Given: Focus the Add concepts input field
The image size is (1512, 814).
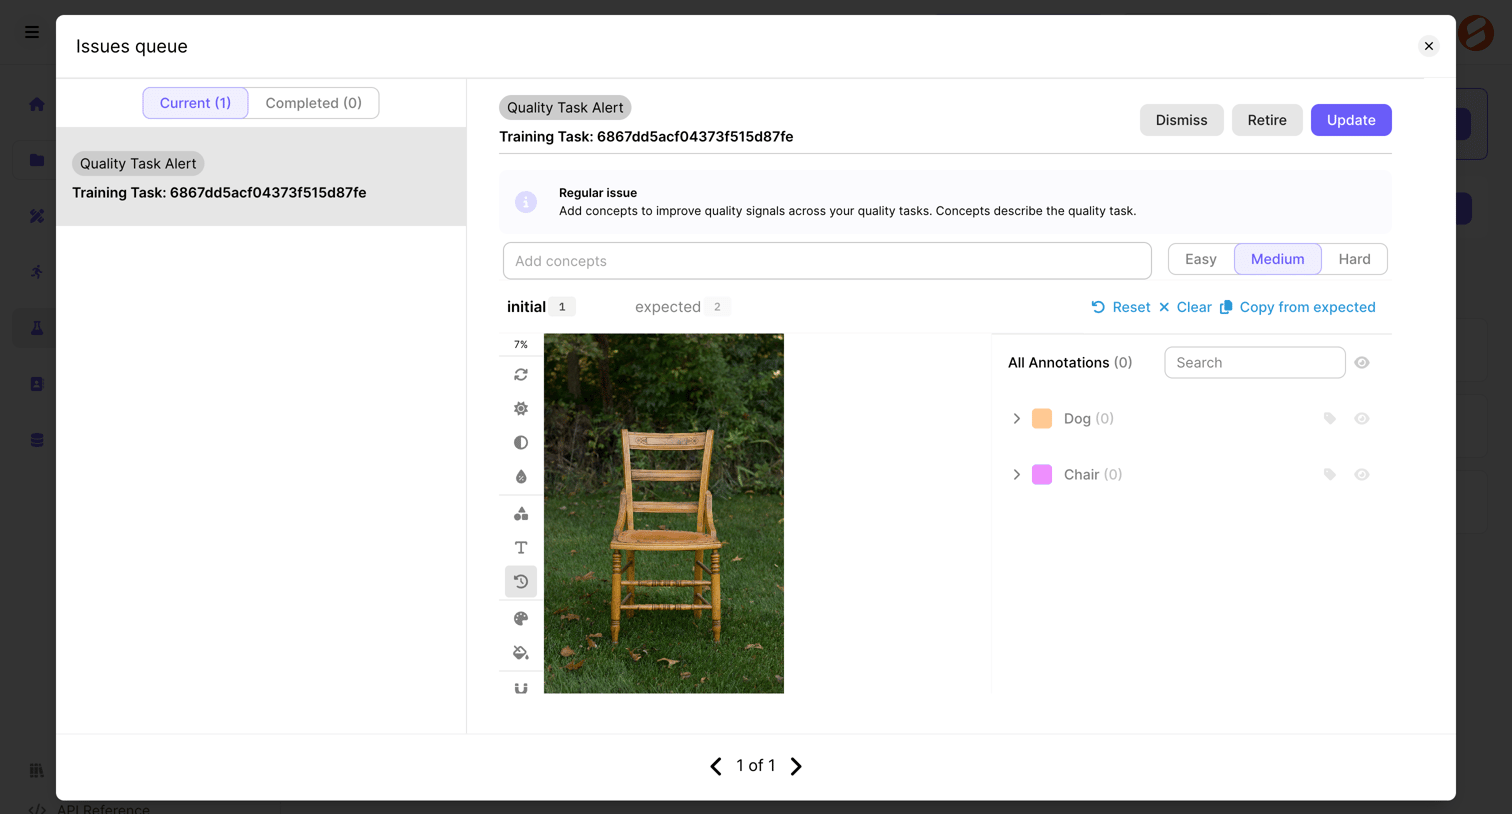Looking at the screenshot, I should 827,261.
